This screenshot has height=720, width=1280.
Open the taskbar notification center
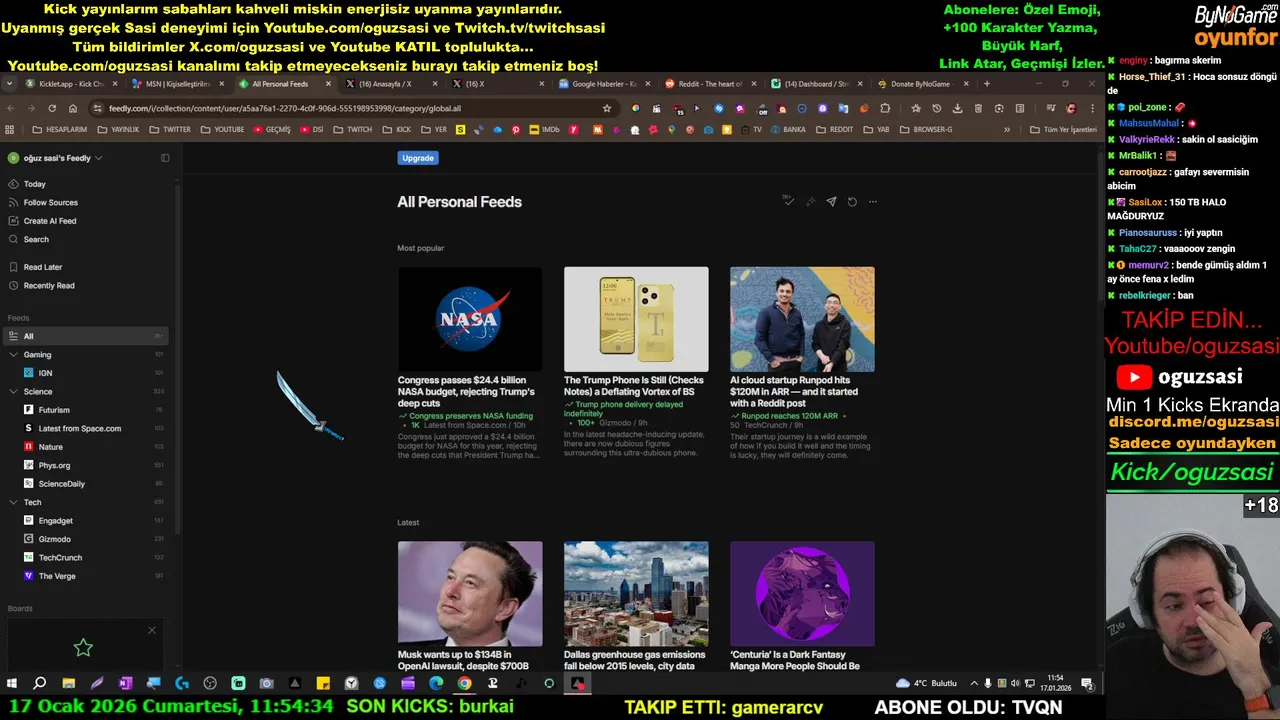click(1087, 684)
